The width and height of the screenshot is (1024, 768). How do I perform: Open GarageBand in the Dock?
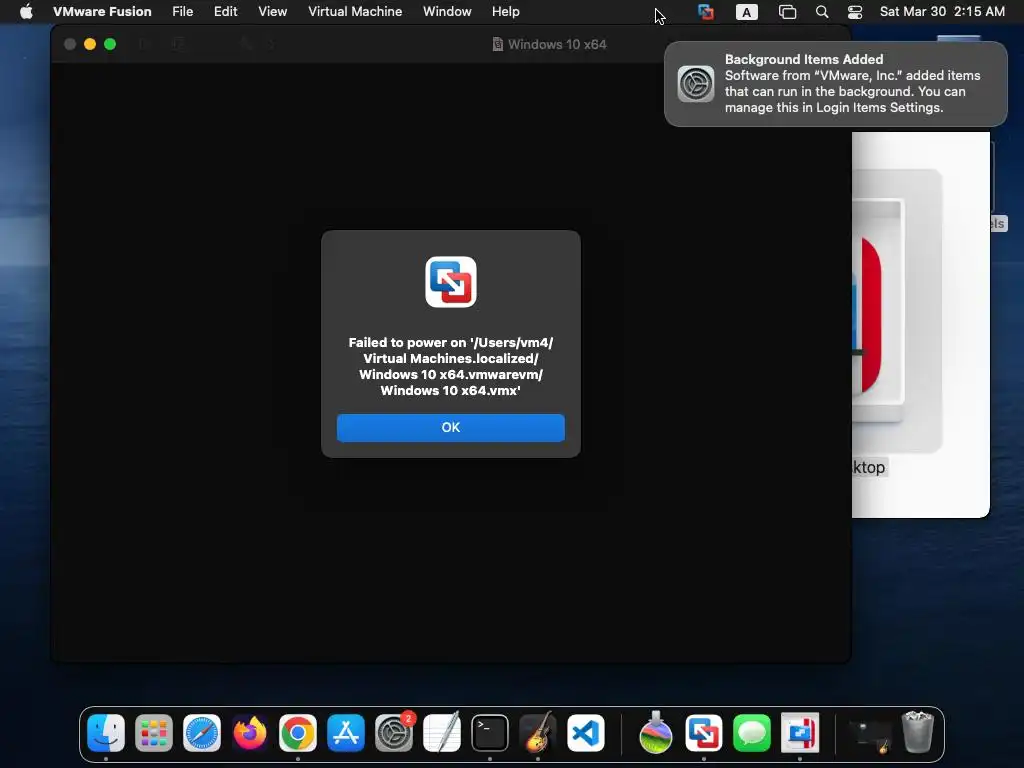537,733
